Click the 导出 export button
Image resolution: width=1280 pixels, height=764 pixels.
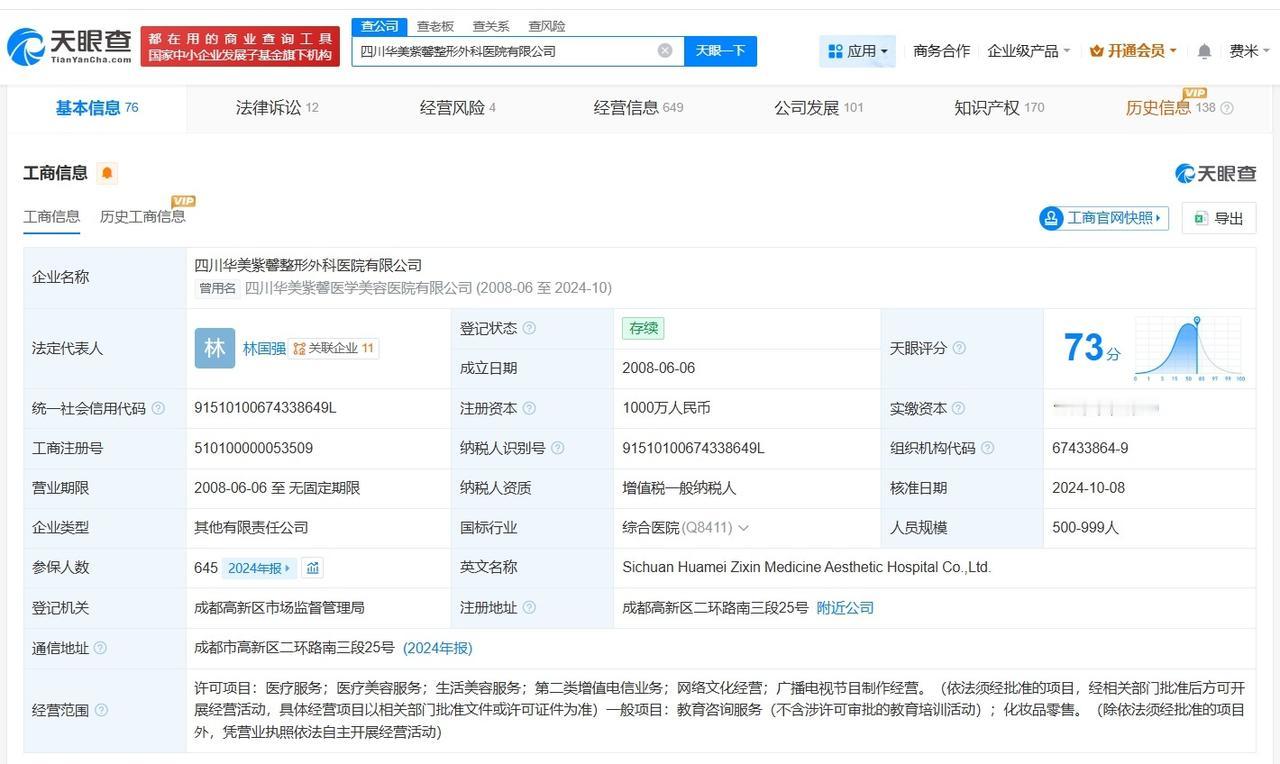(1218, 218)
